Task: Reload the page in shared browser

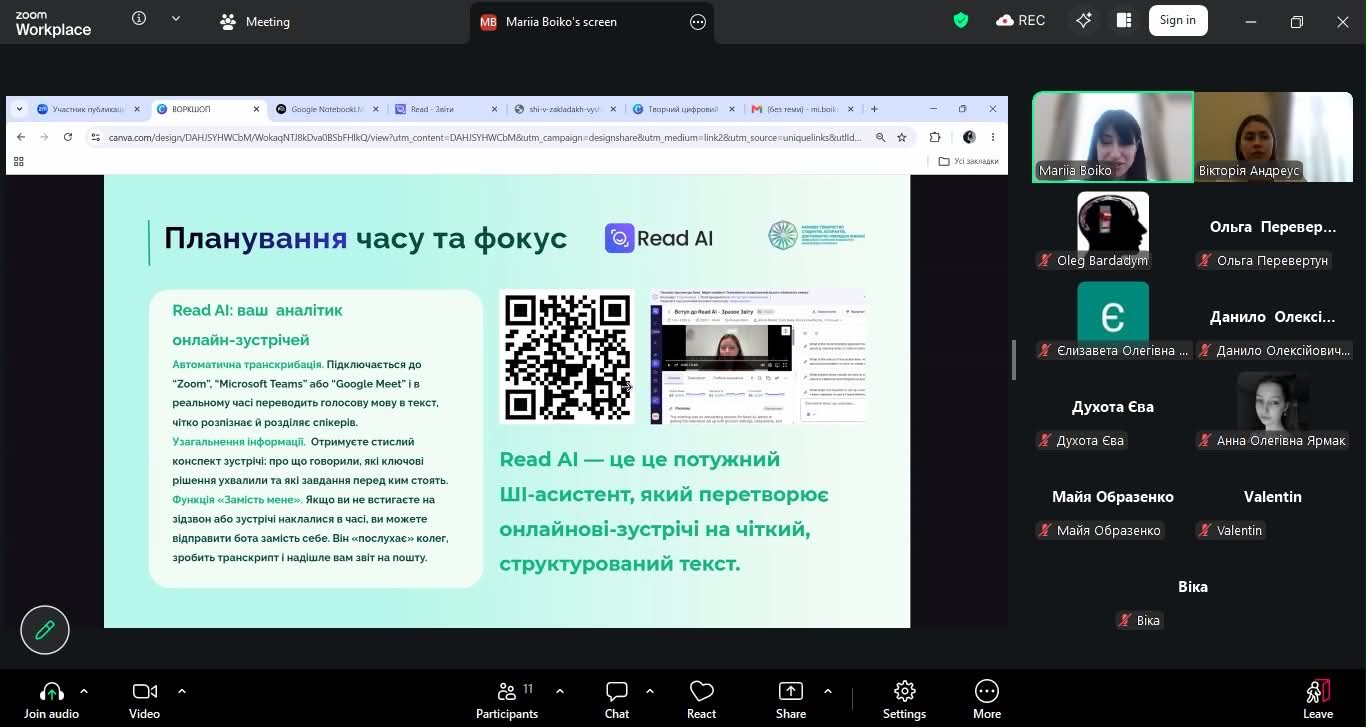Action: [67, 137]
